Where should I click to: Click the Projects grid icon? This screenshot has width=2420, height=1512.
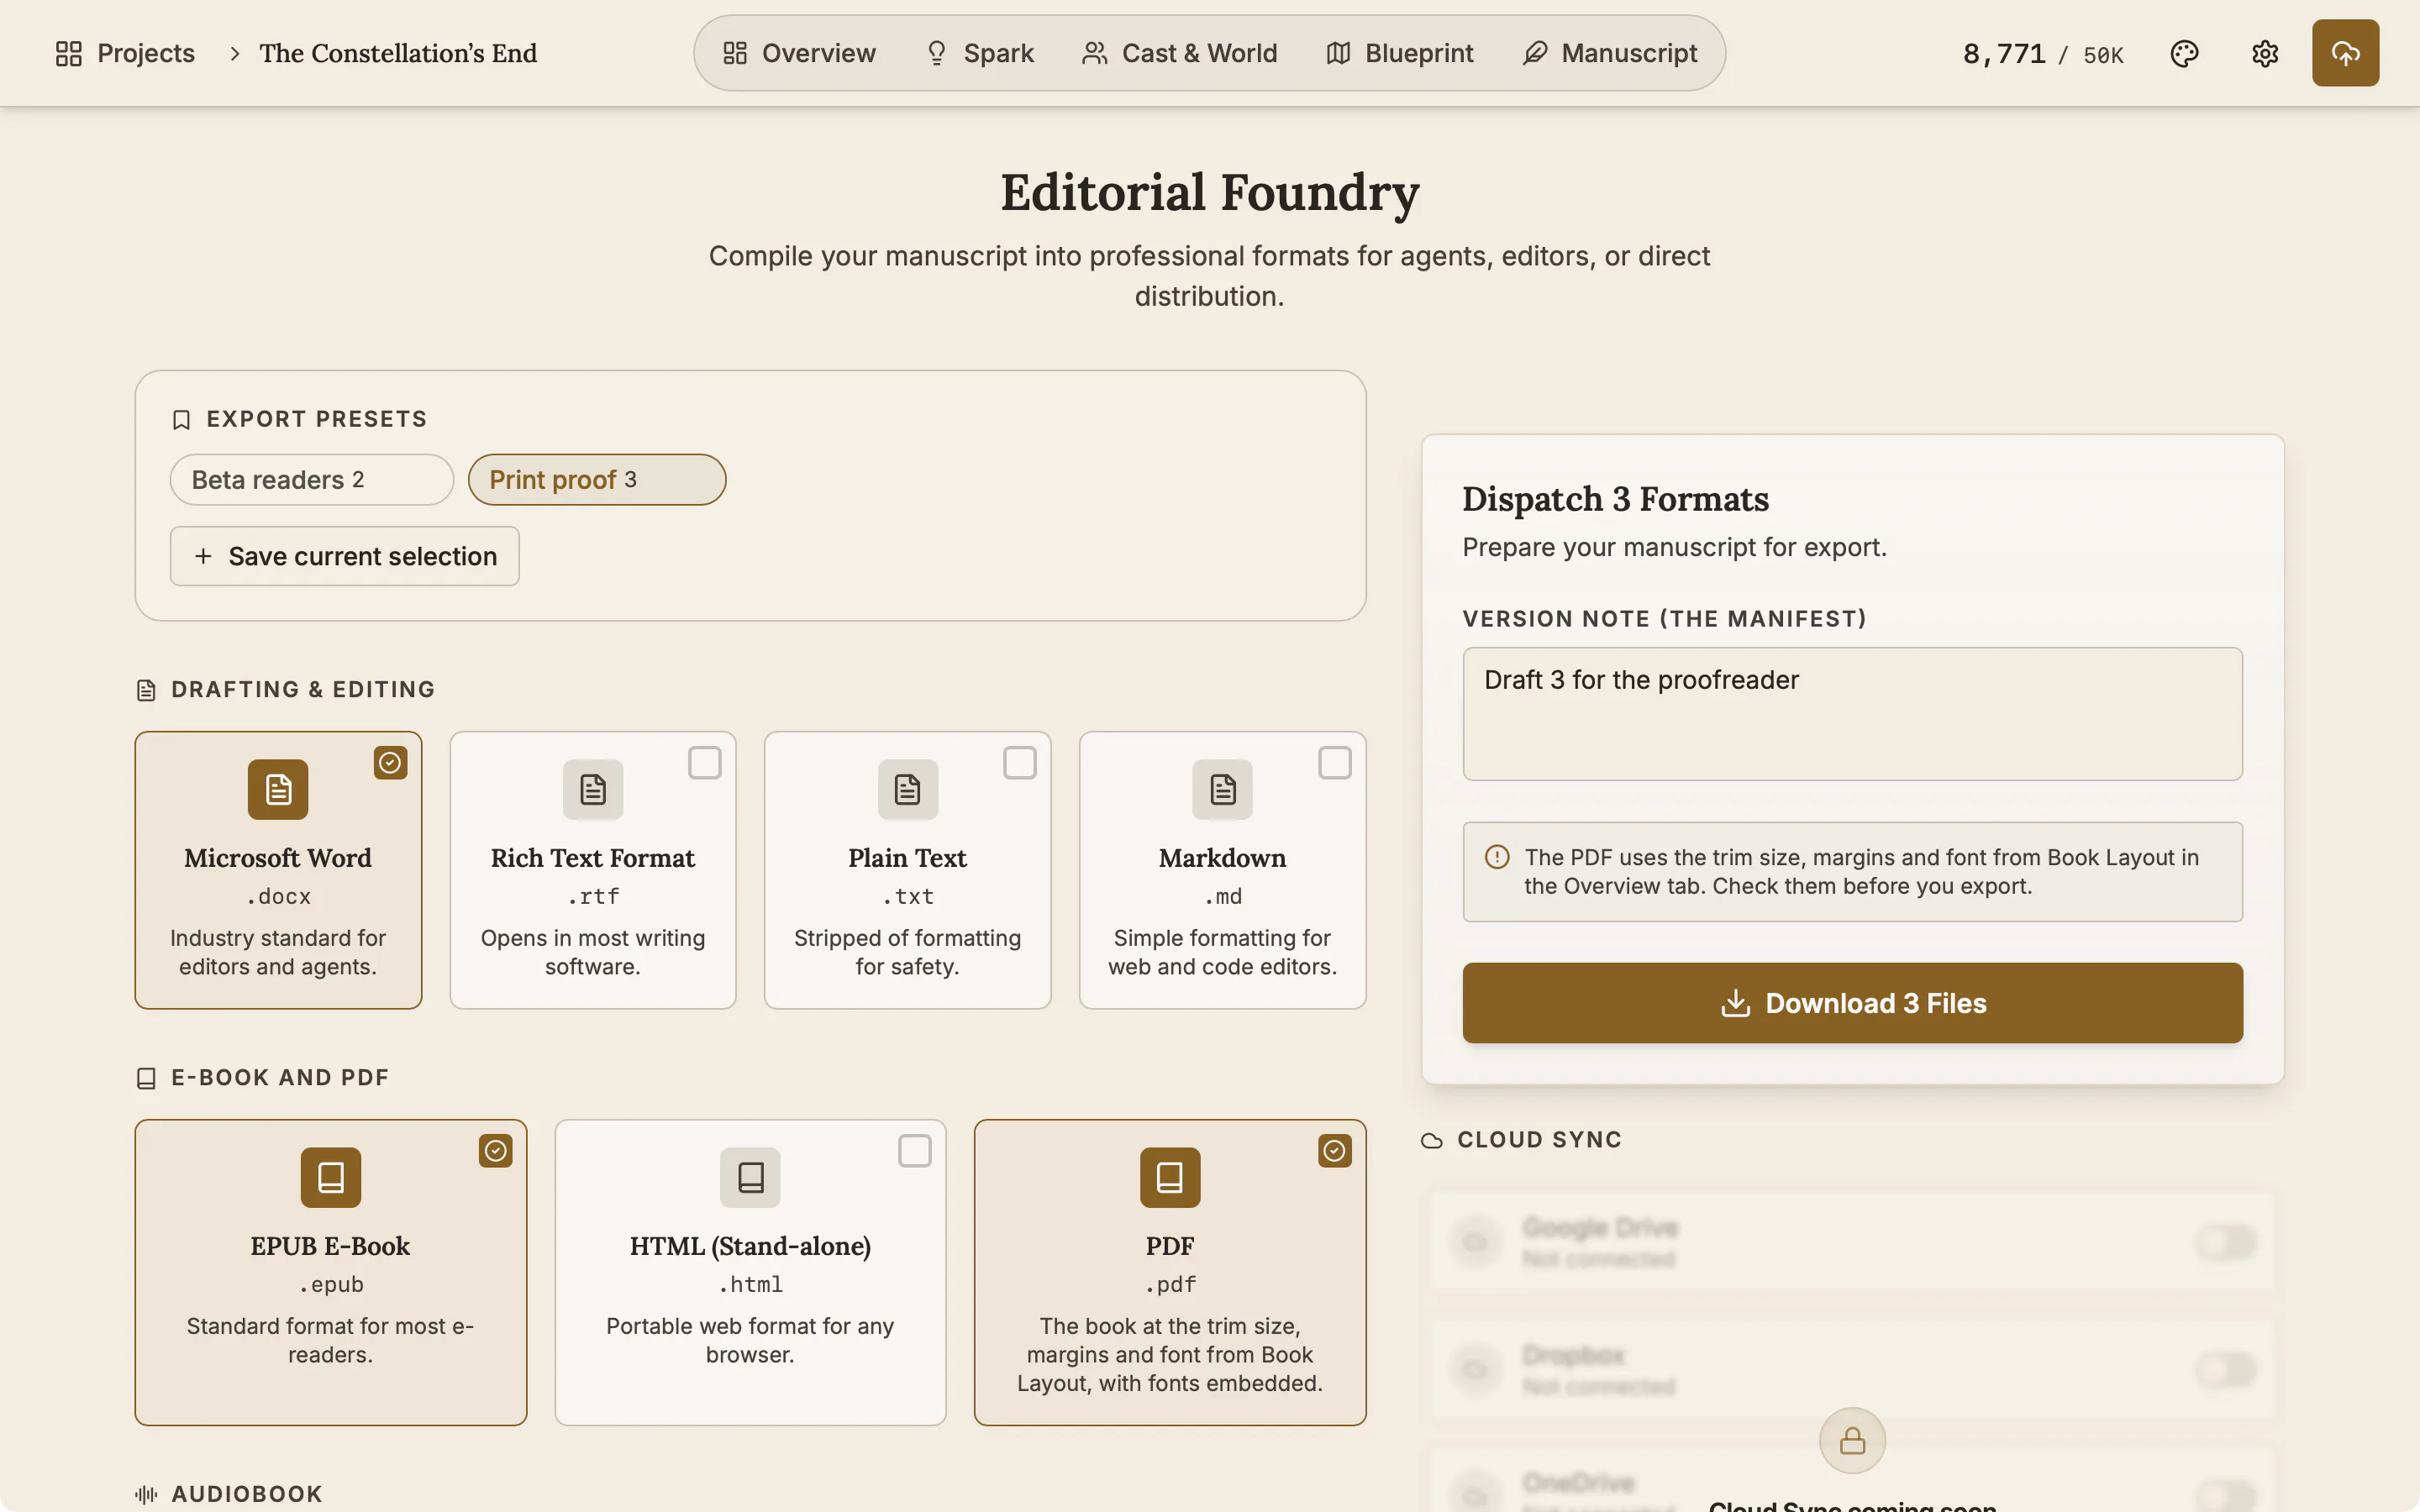[69, 53]
